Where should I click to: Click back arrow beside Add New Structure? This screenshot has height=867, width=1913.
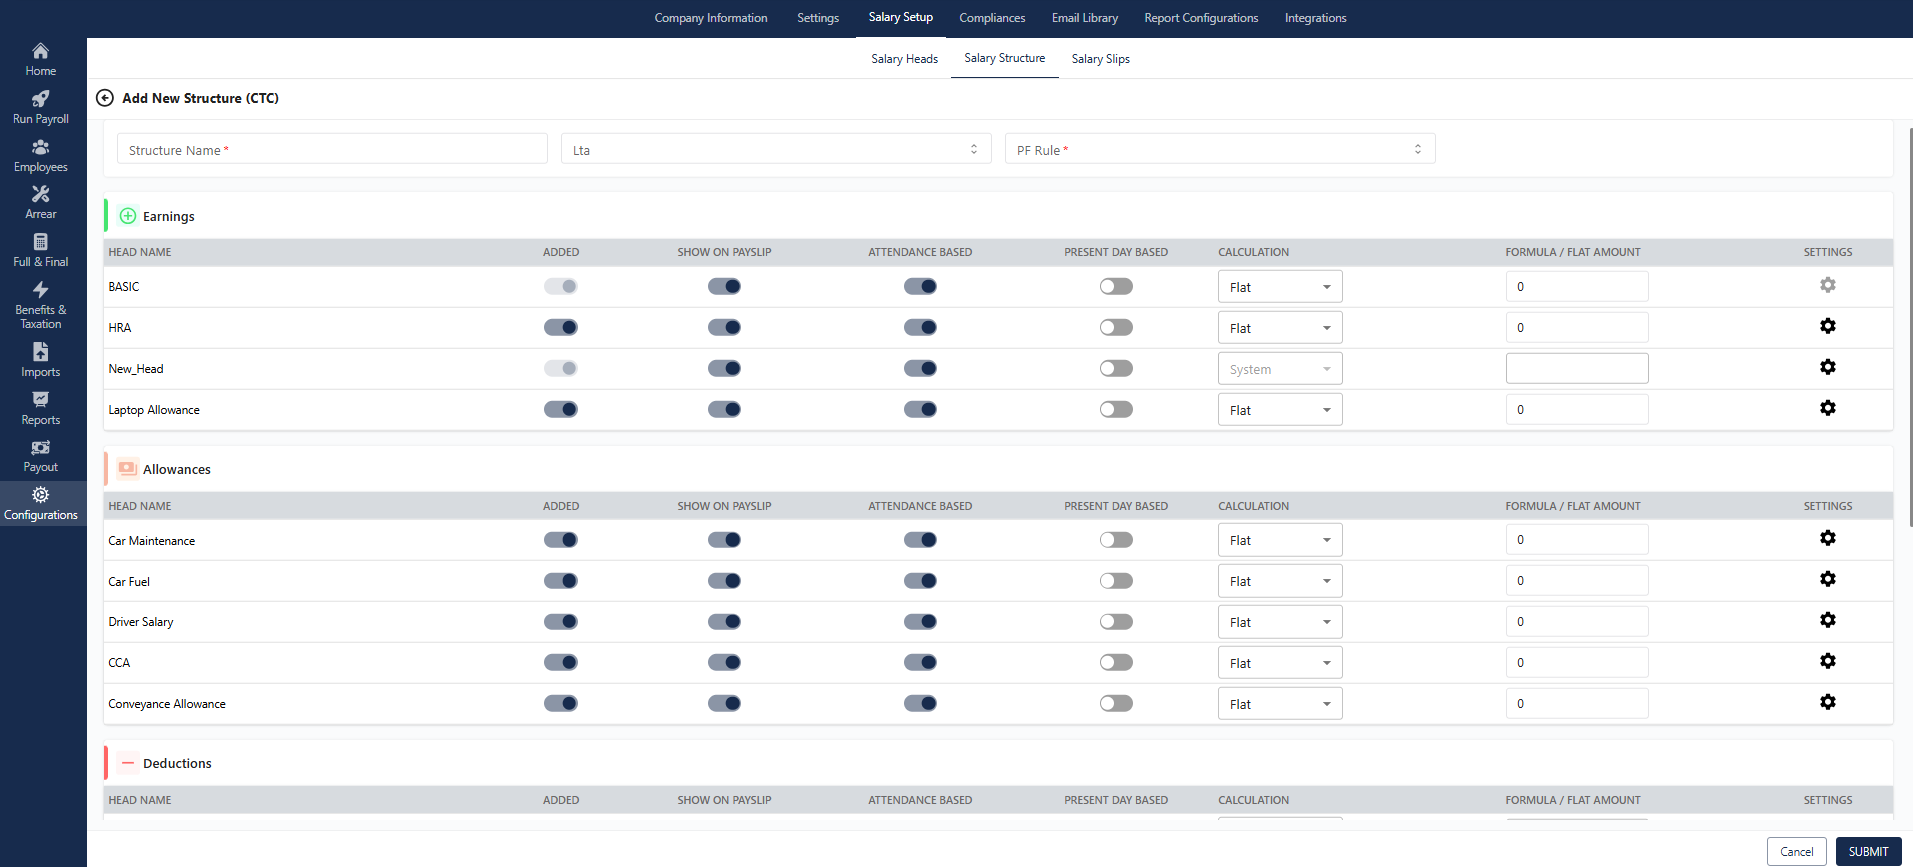click(x=105, y=98)
